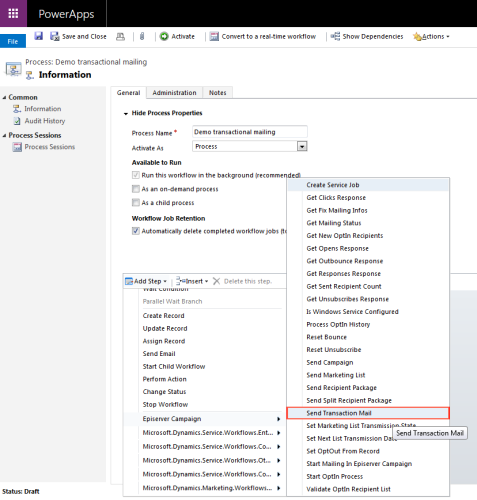Open Audit History in the sidebar
477x500 pixels.
pyautogui.click(x=45, y=121)
